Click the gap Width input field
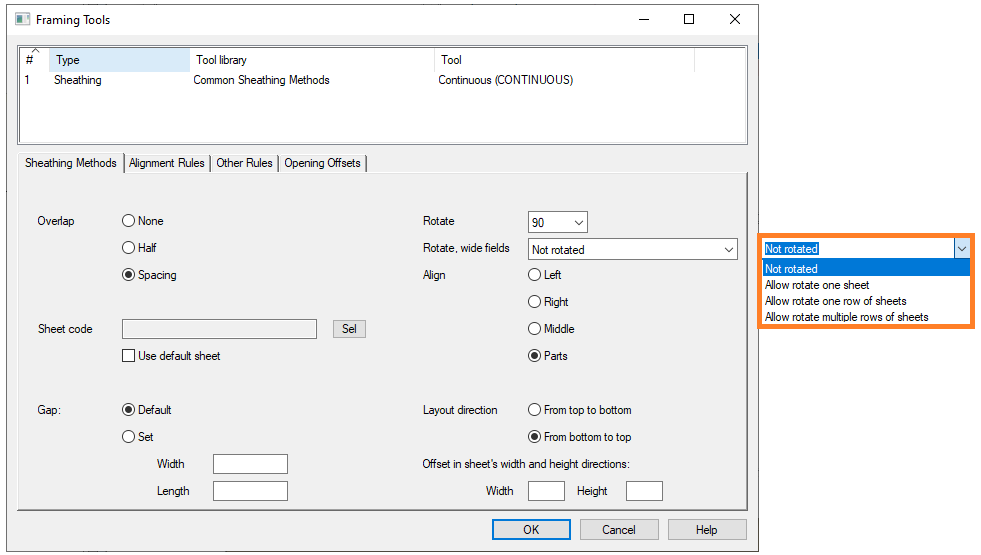This screenshot has height=555, width=981. 250,464
